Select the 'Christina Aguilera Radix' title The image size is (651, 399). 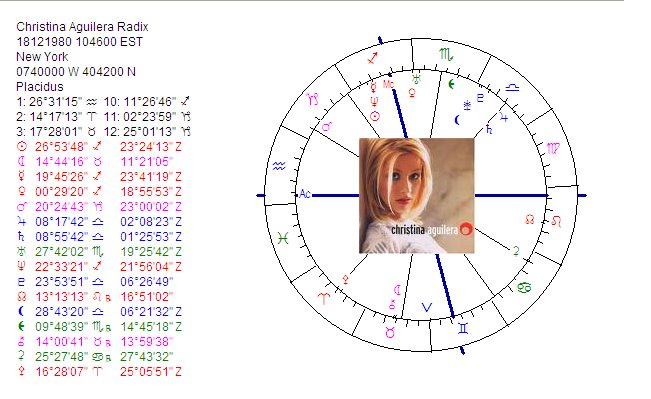[82, 27]
